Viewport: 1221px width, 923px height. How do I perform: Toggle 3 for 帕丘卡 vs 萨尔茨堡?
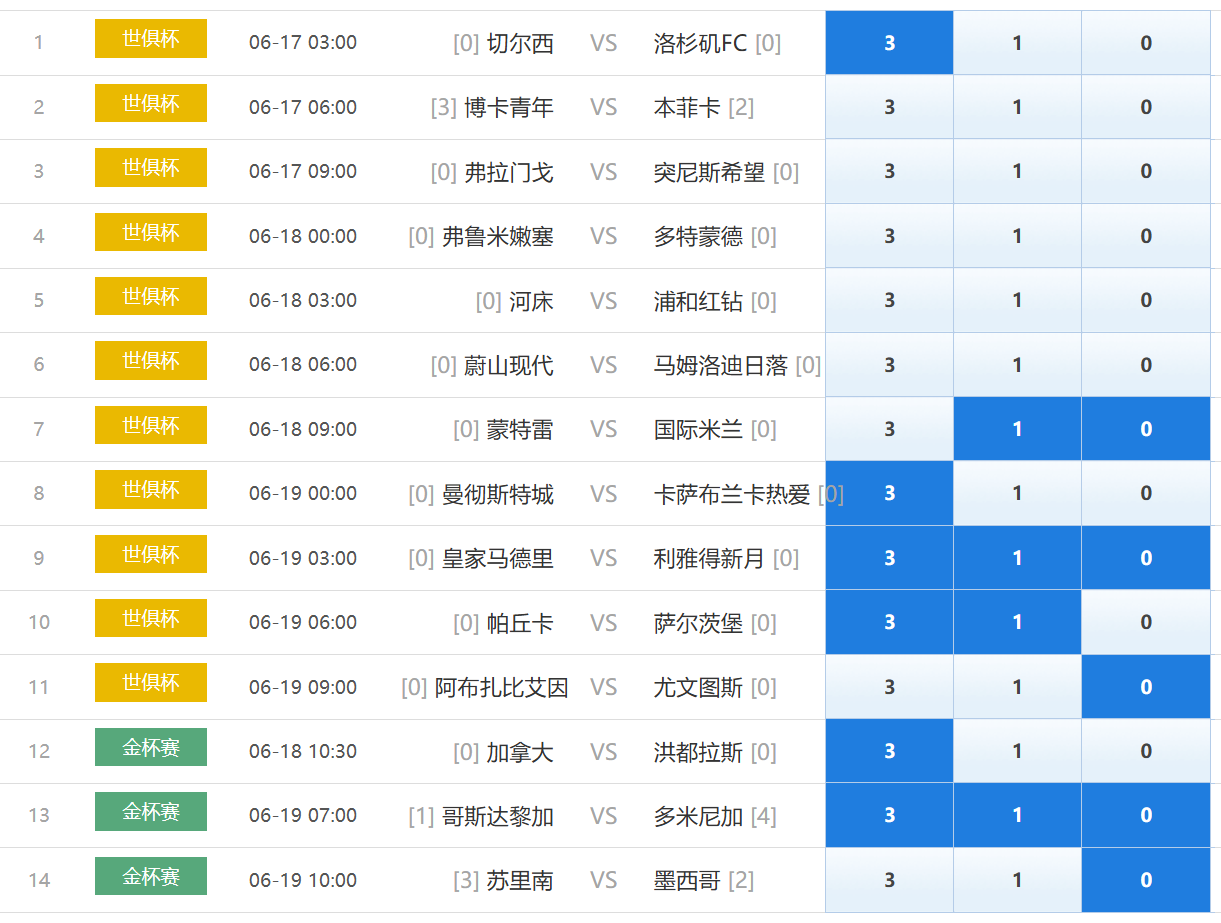click(889, 622)
